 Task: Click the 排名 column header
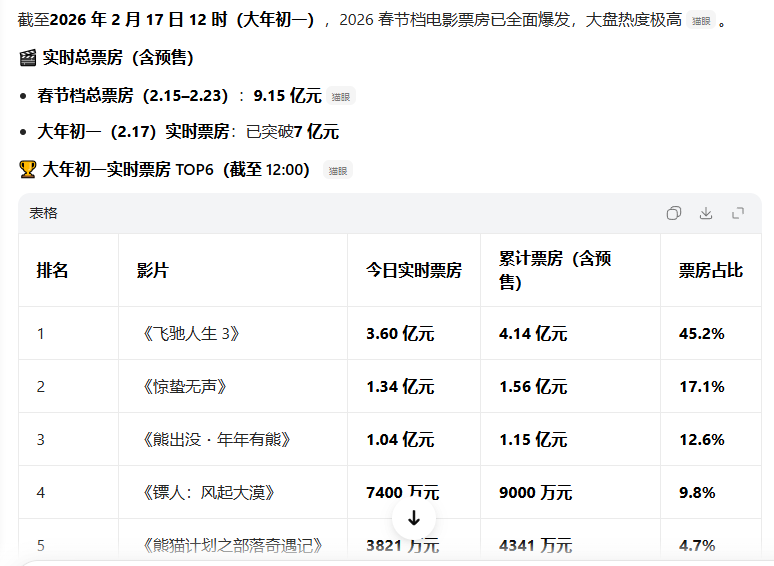(53, 271)
